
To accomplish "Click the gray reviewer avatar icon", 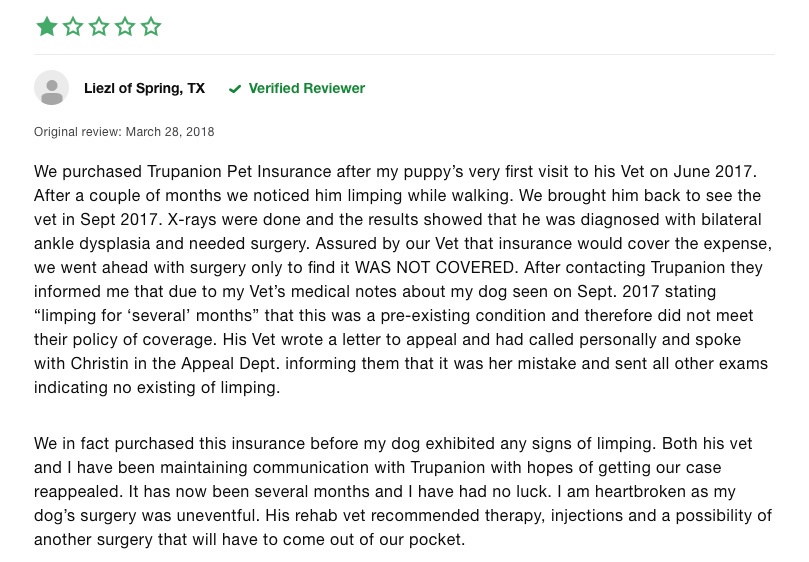I will (52, 88).
